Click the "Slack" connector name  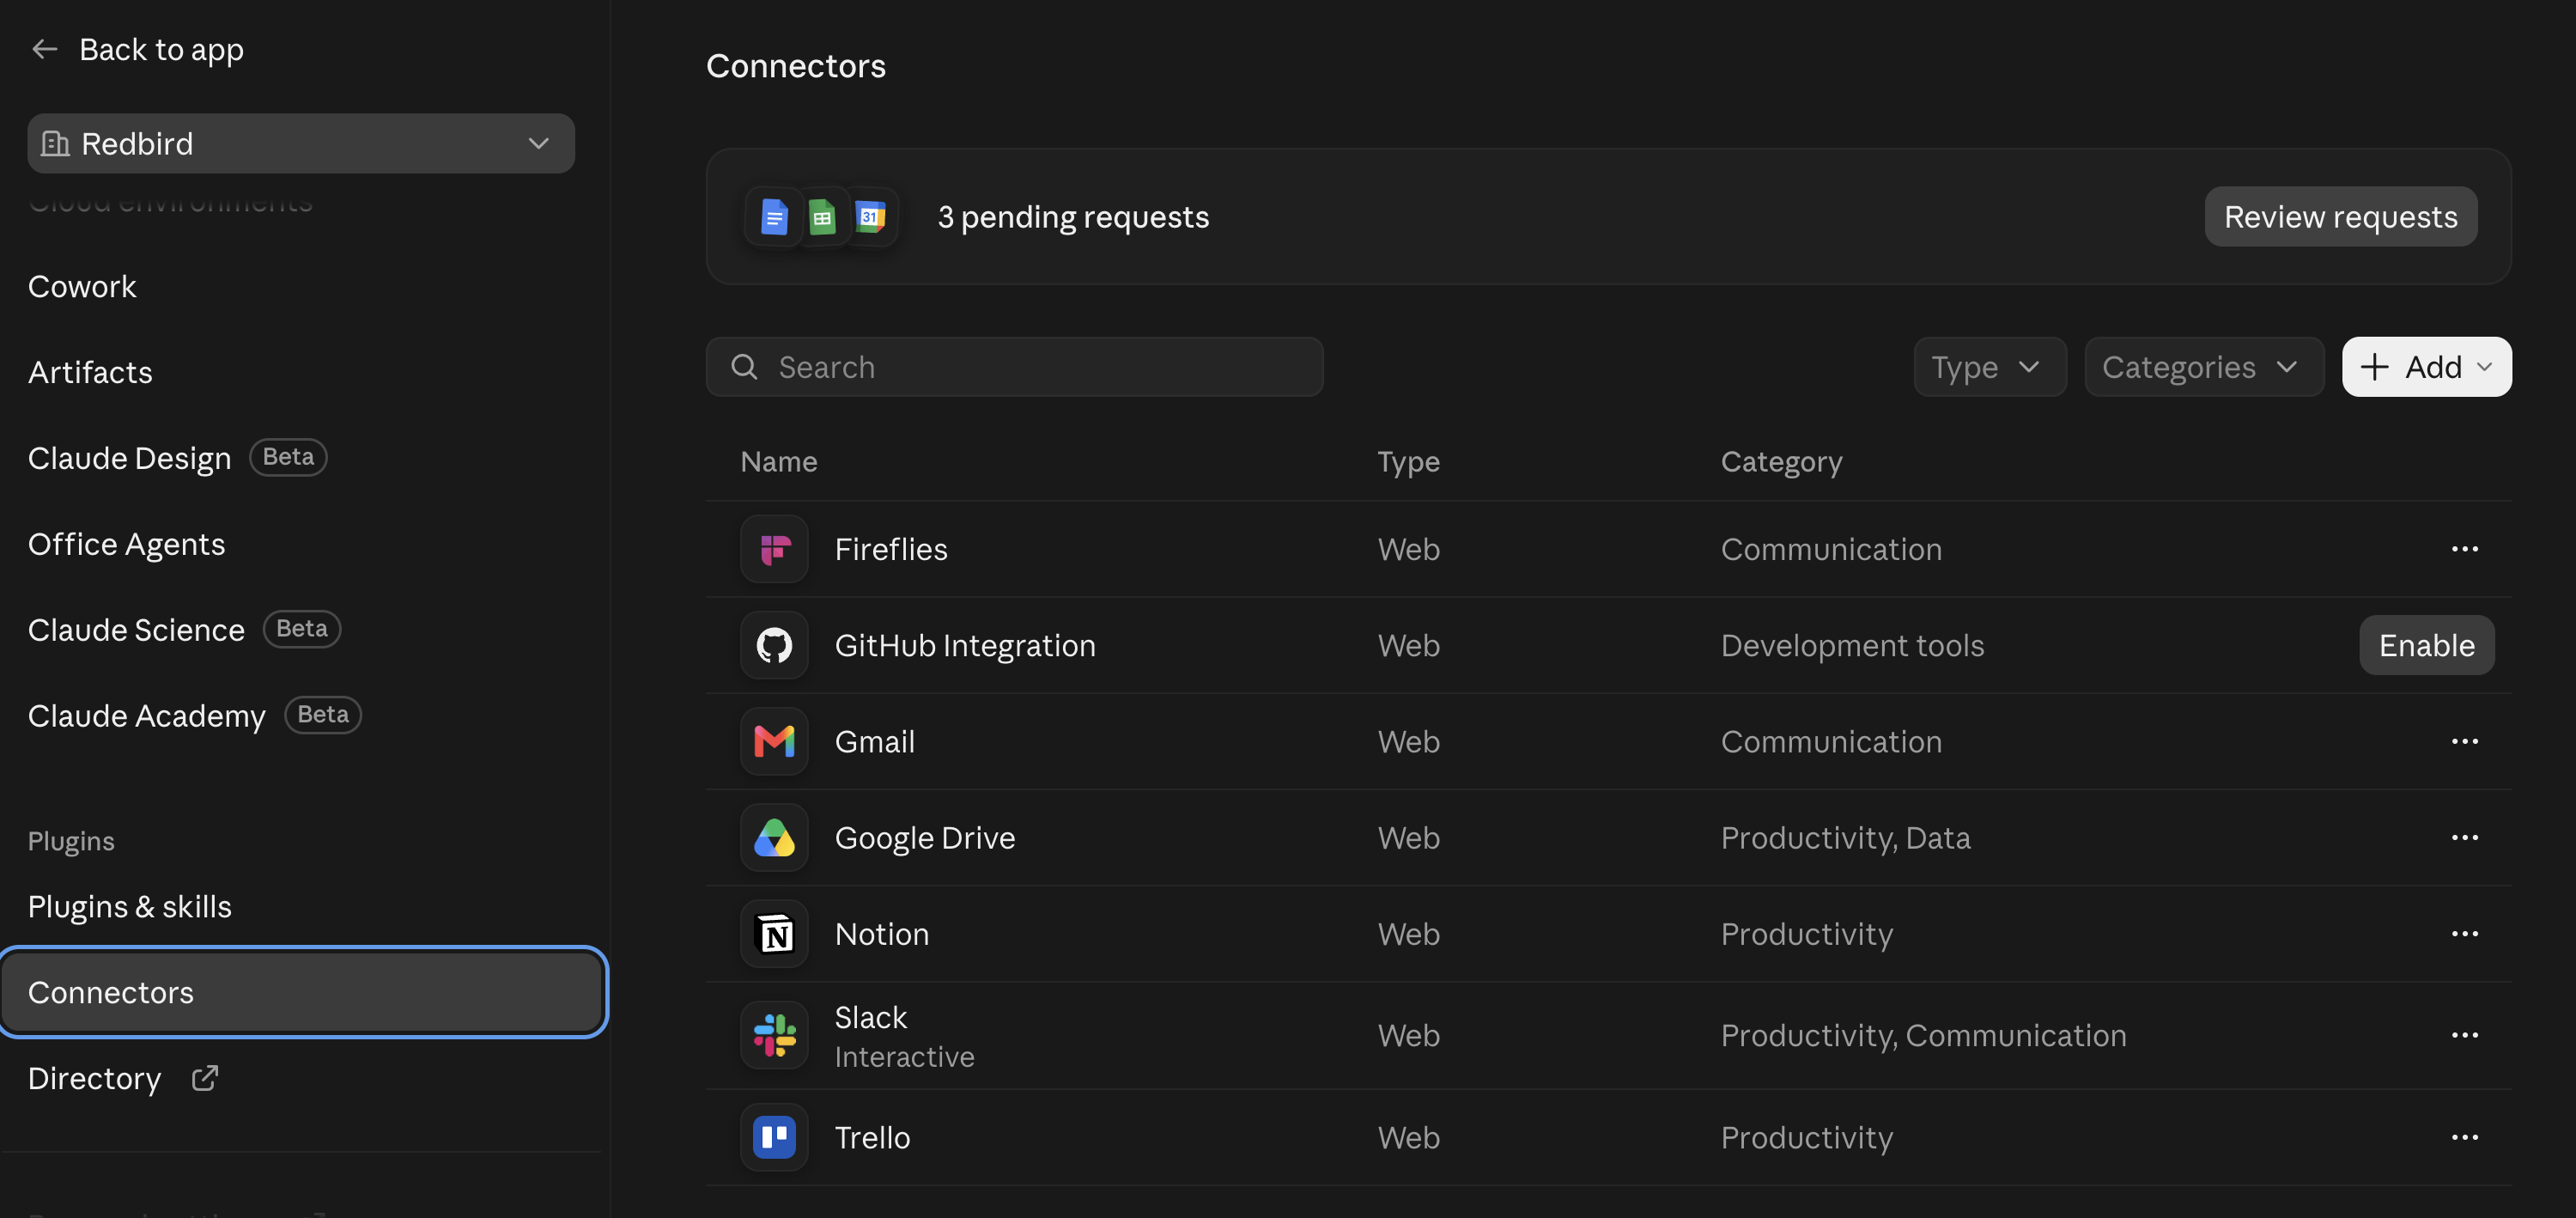(x=871, y=1017)
